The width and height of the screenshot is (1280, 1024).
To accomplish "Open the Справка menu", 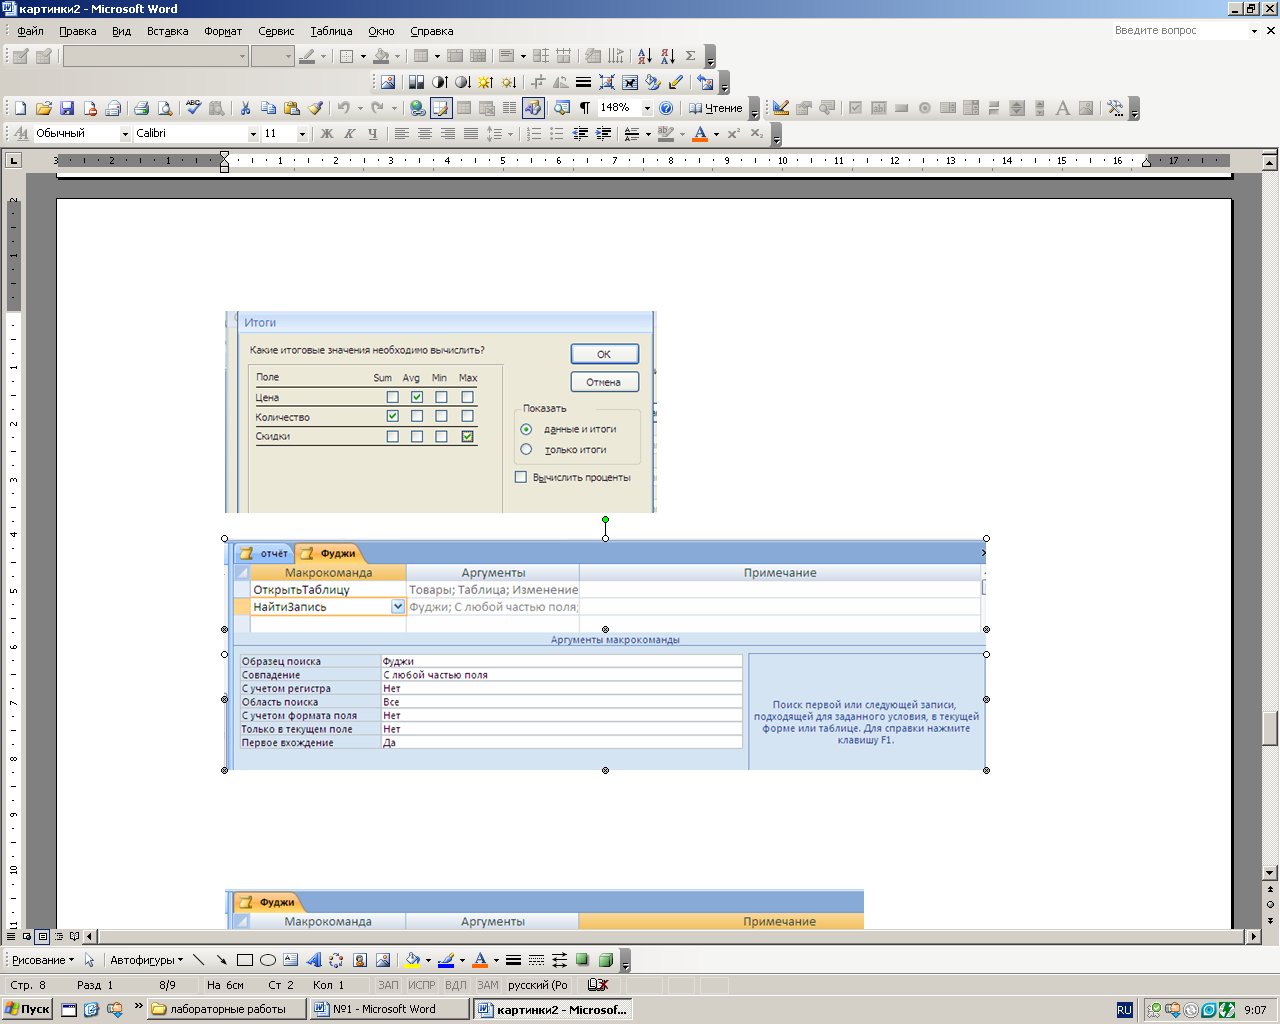I will [432, 31].
